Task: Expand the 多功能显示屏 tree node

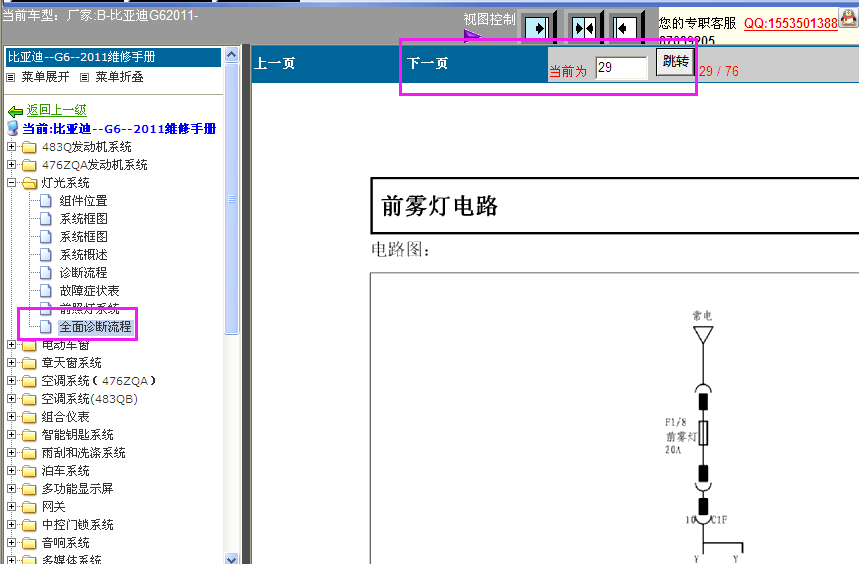Action: click(12, 488)
